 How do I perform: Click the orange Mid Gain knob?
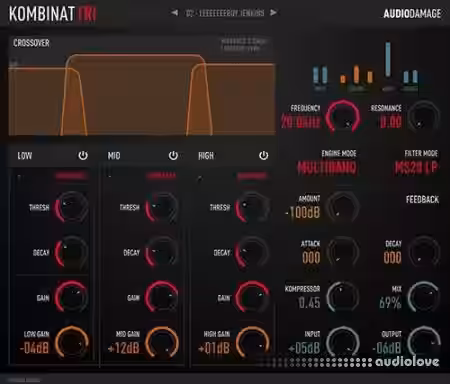pyautogui.click(x=162, y=343)
